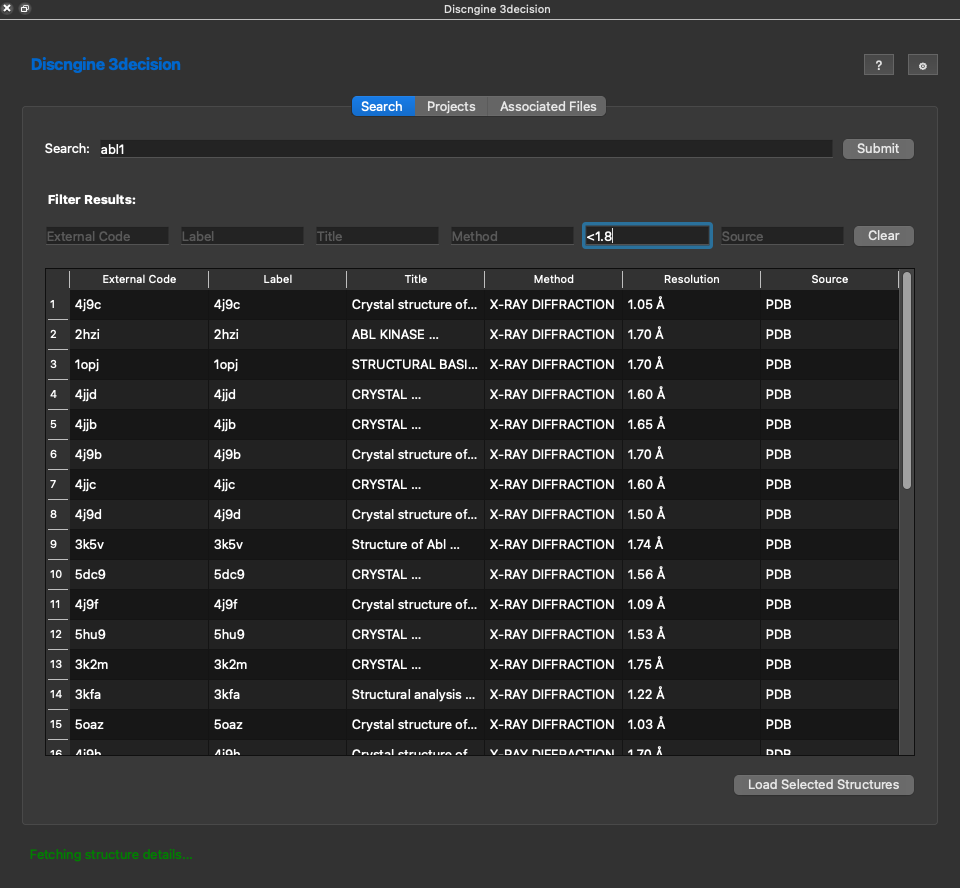
Task: Click the Title filter field
Action: pos(377,236)
